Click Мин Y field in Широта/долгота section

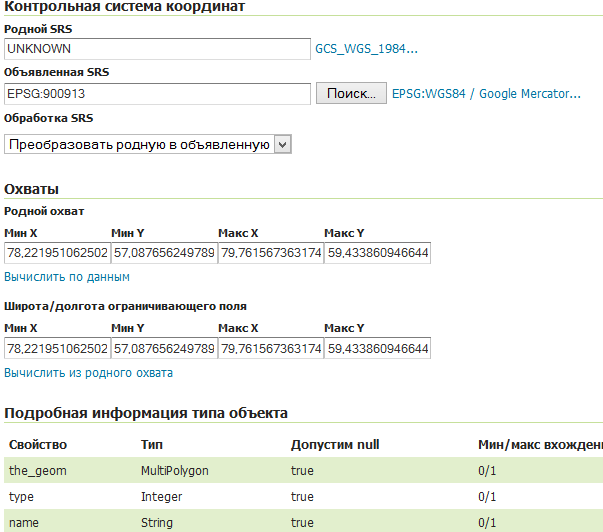[164, 349]
